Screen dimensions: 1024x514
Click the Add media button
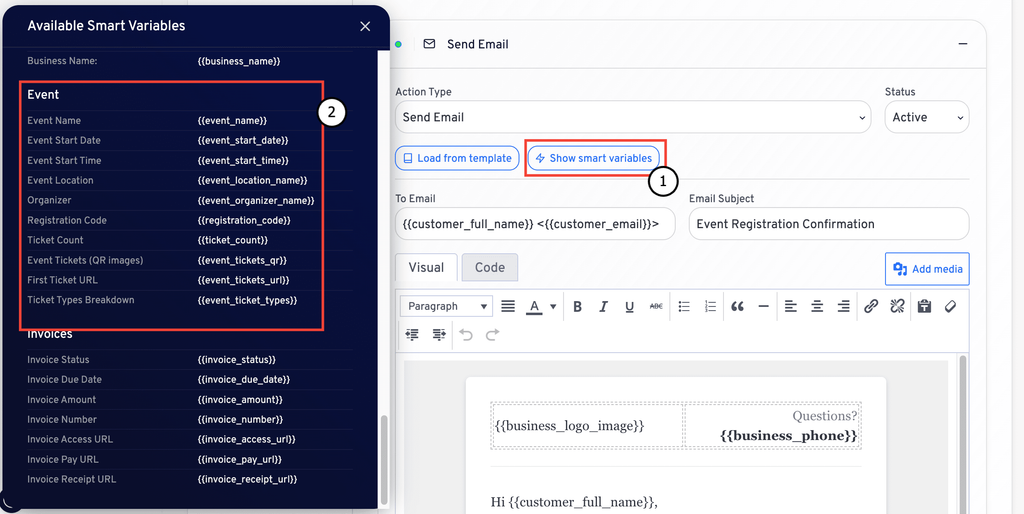point(927,269)
